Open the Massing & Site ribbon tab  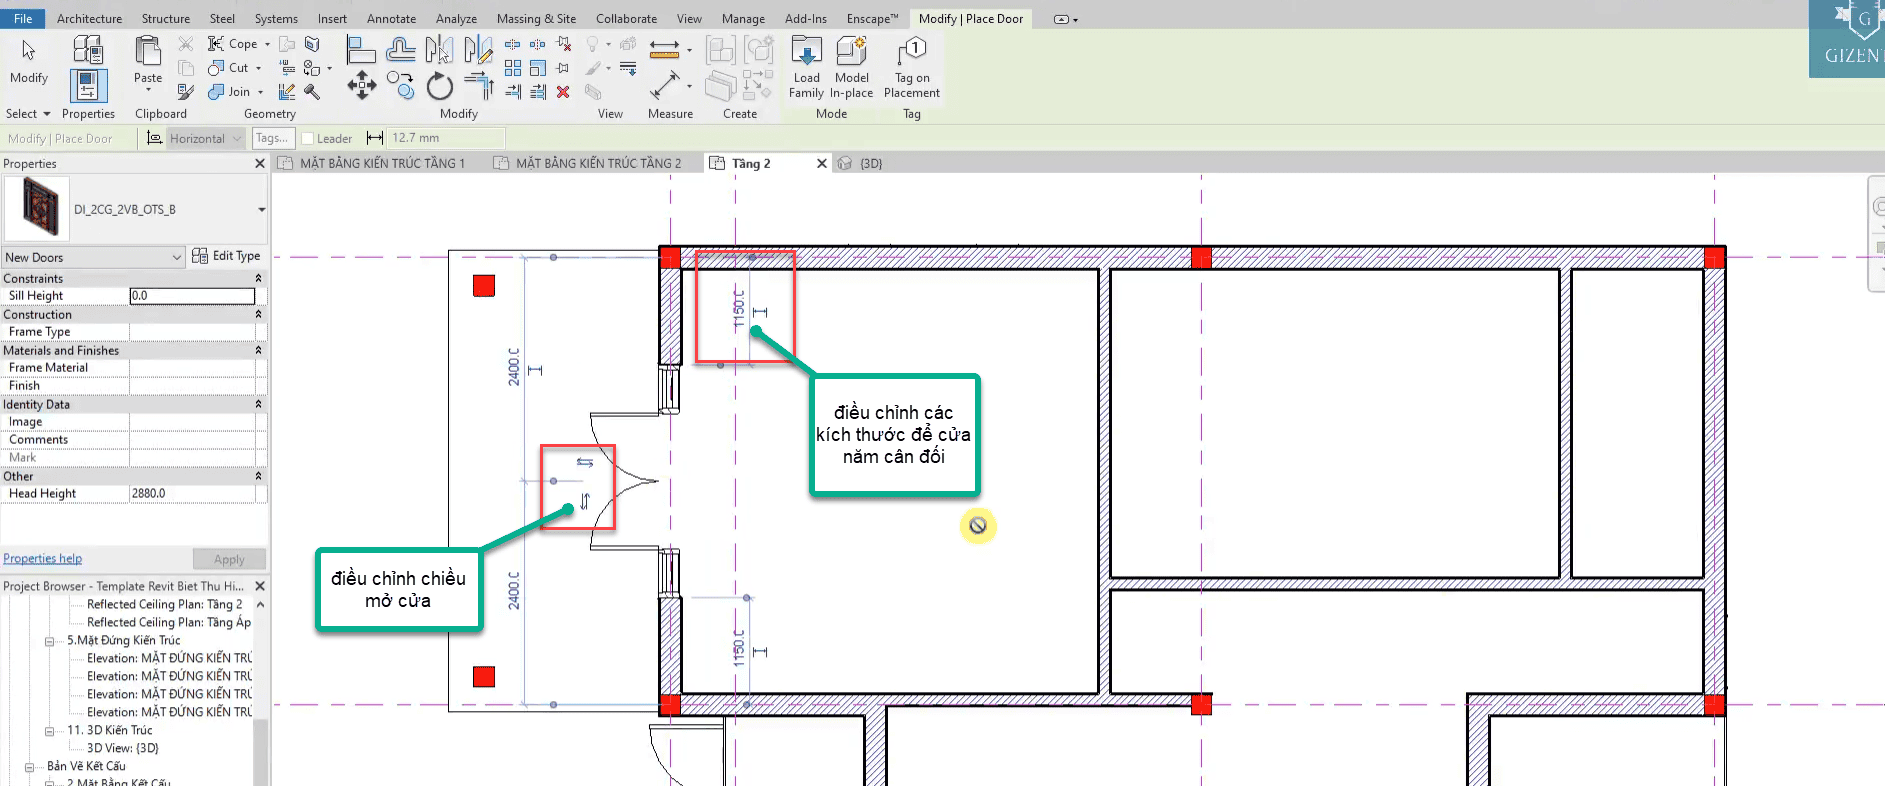536,18
